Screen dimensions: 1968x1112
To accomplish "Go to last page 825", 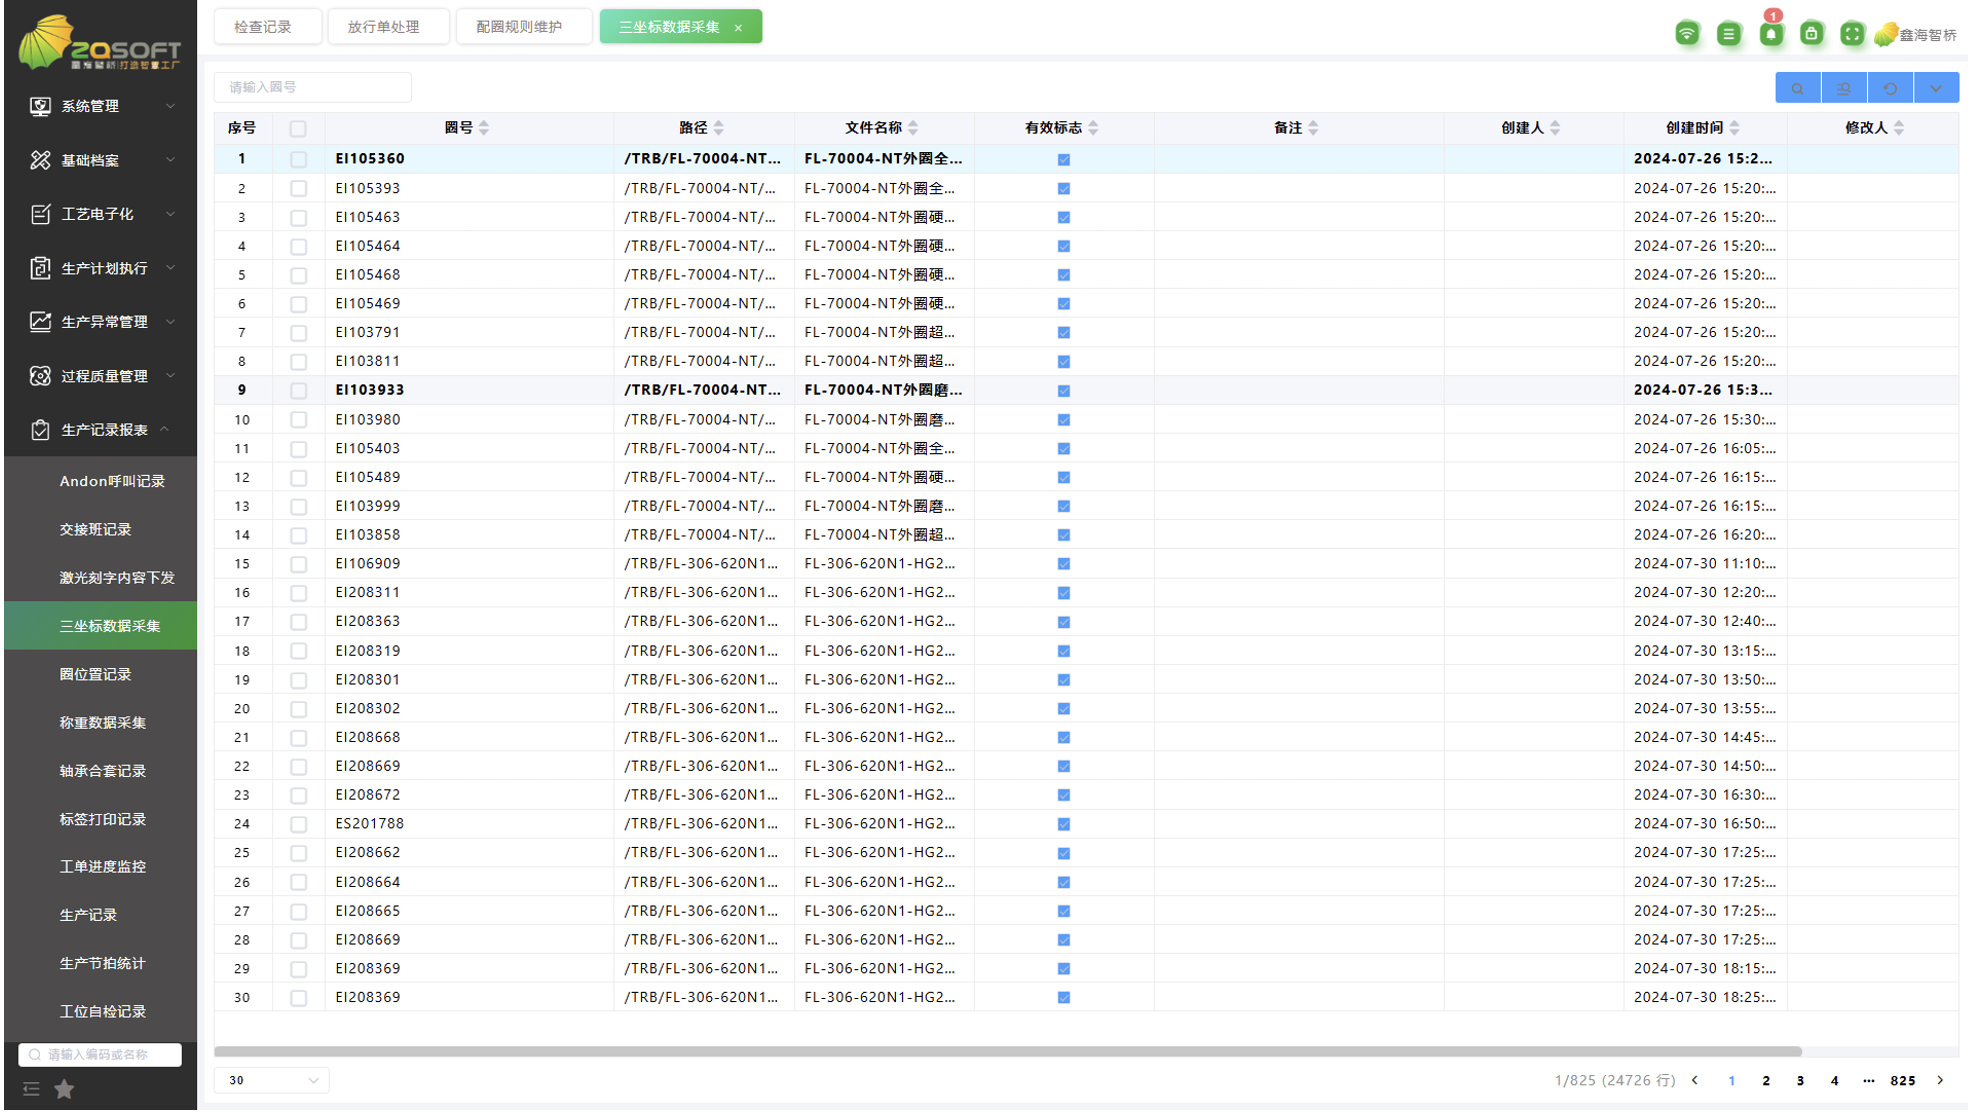I will pos(1903,1081).
